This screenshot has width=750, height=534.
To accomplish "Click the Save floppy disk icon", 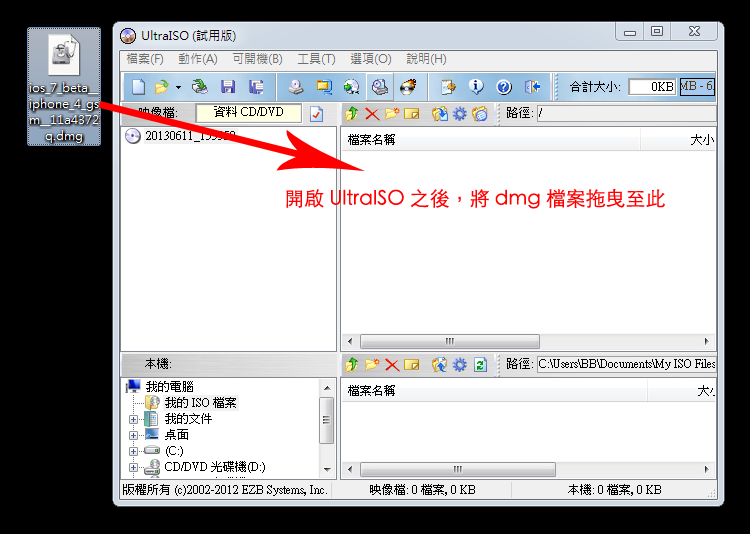I will (228, 87).
